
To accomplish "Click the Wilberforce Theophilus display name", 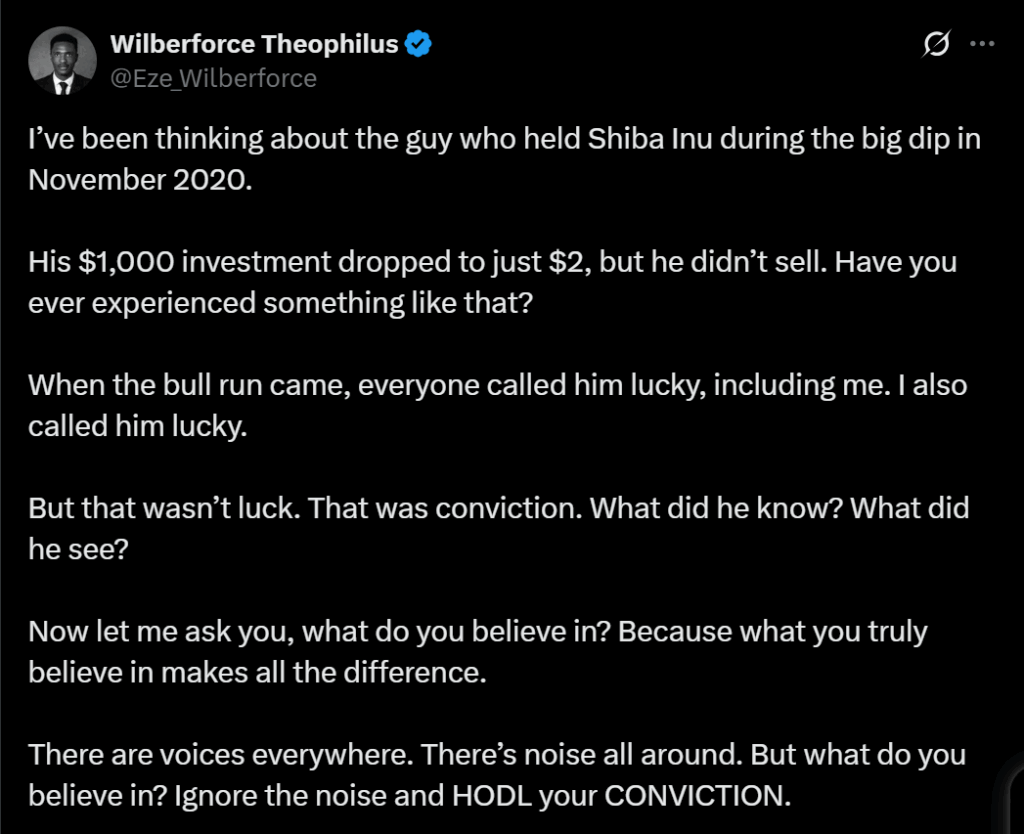I will click(254, 44).
